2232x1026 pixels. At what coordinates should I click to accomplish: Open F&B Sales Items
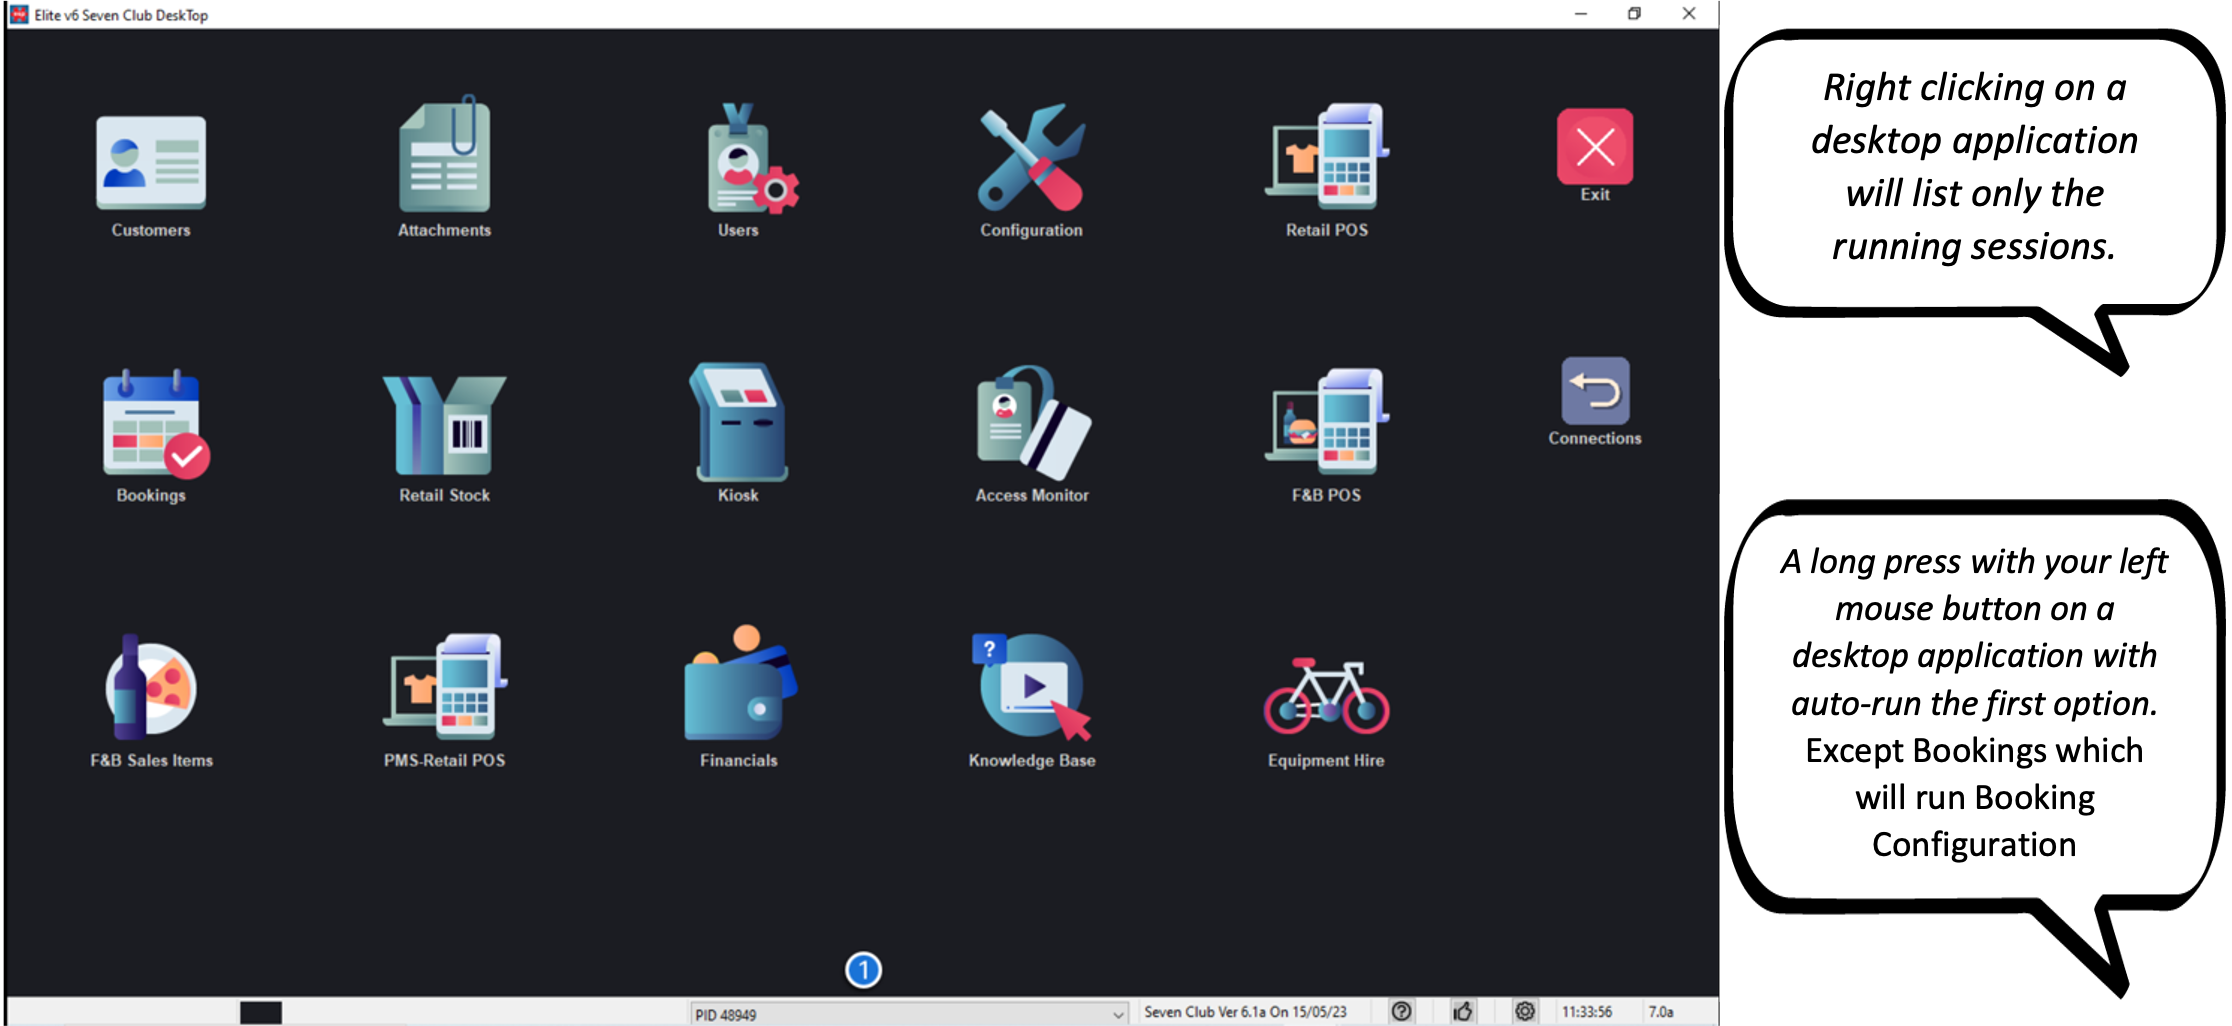click(x=151, y=687)
